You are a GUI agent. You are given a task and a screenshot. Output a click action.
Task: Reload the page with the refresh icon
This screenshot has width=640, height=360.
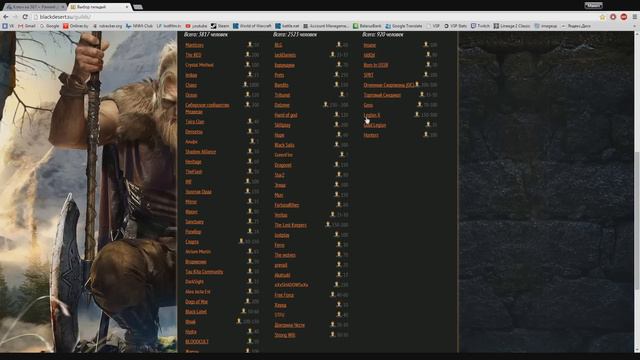(x=25, y=17)
